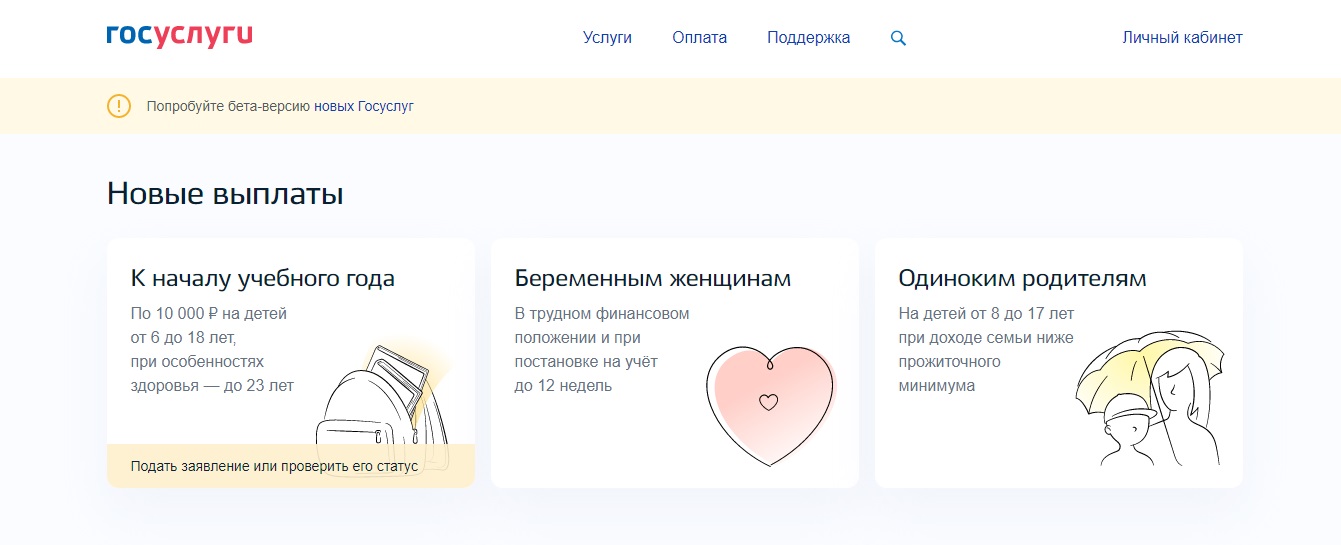Viewport: 1341px width, 545px height.
Task: Click text 'Попробуйте бета-версию'
Action: click(228, 105)
